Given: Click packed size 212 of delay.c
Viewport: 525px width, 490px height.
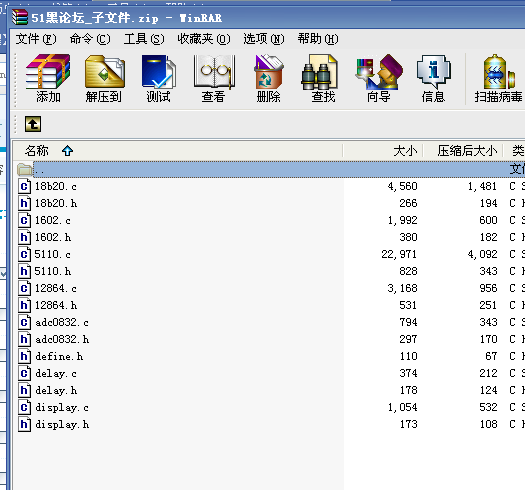Looking at the screenshot, I should click(488, 373).
